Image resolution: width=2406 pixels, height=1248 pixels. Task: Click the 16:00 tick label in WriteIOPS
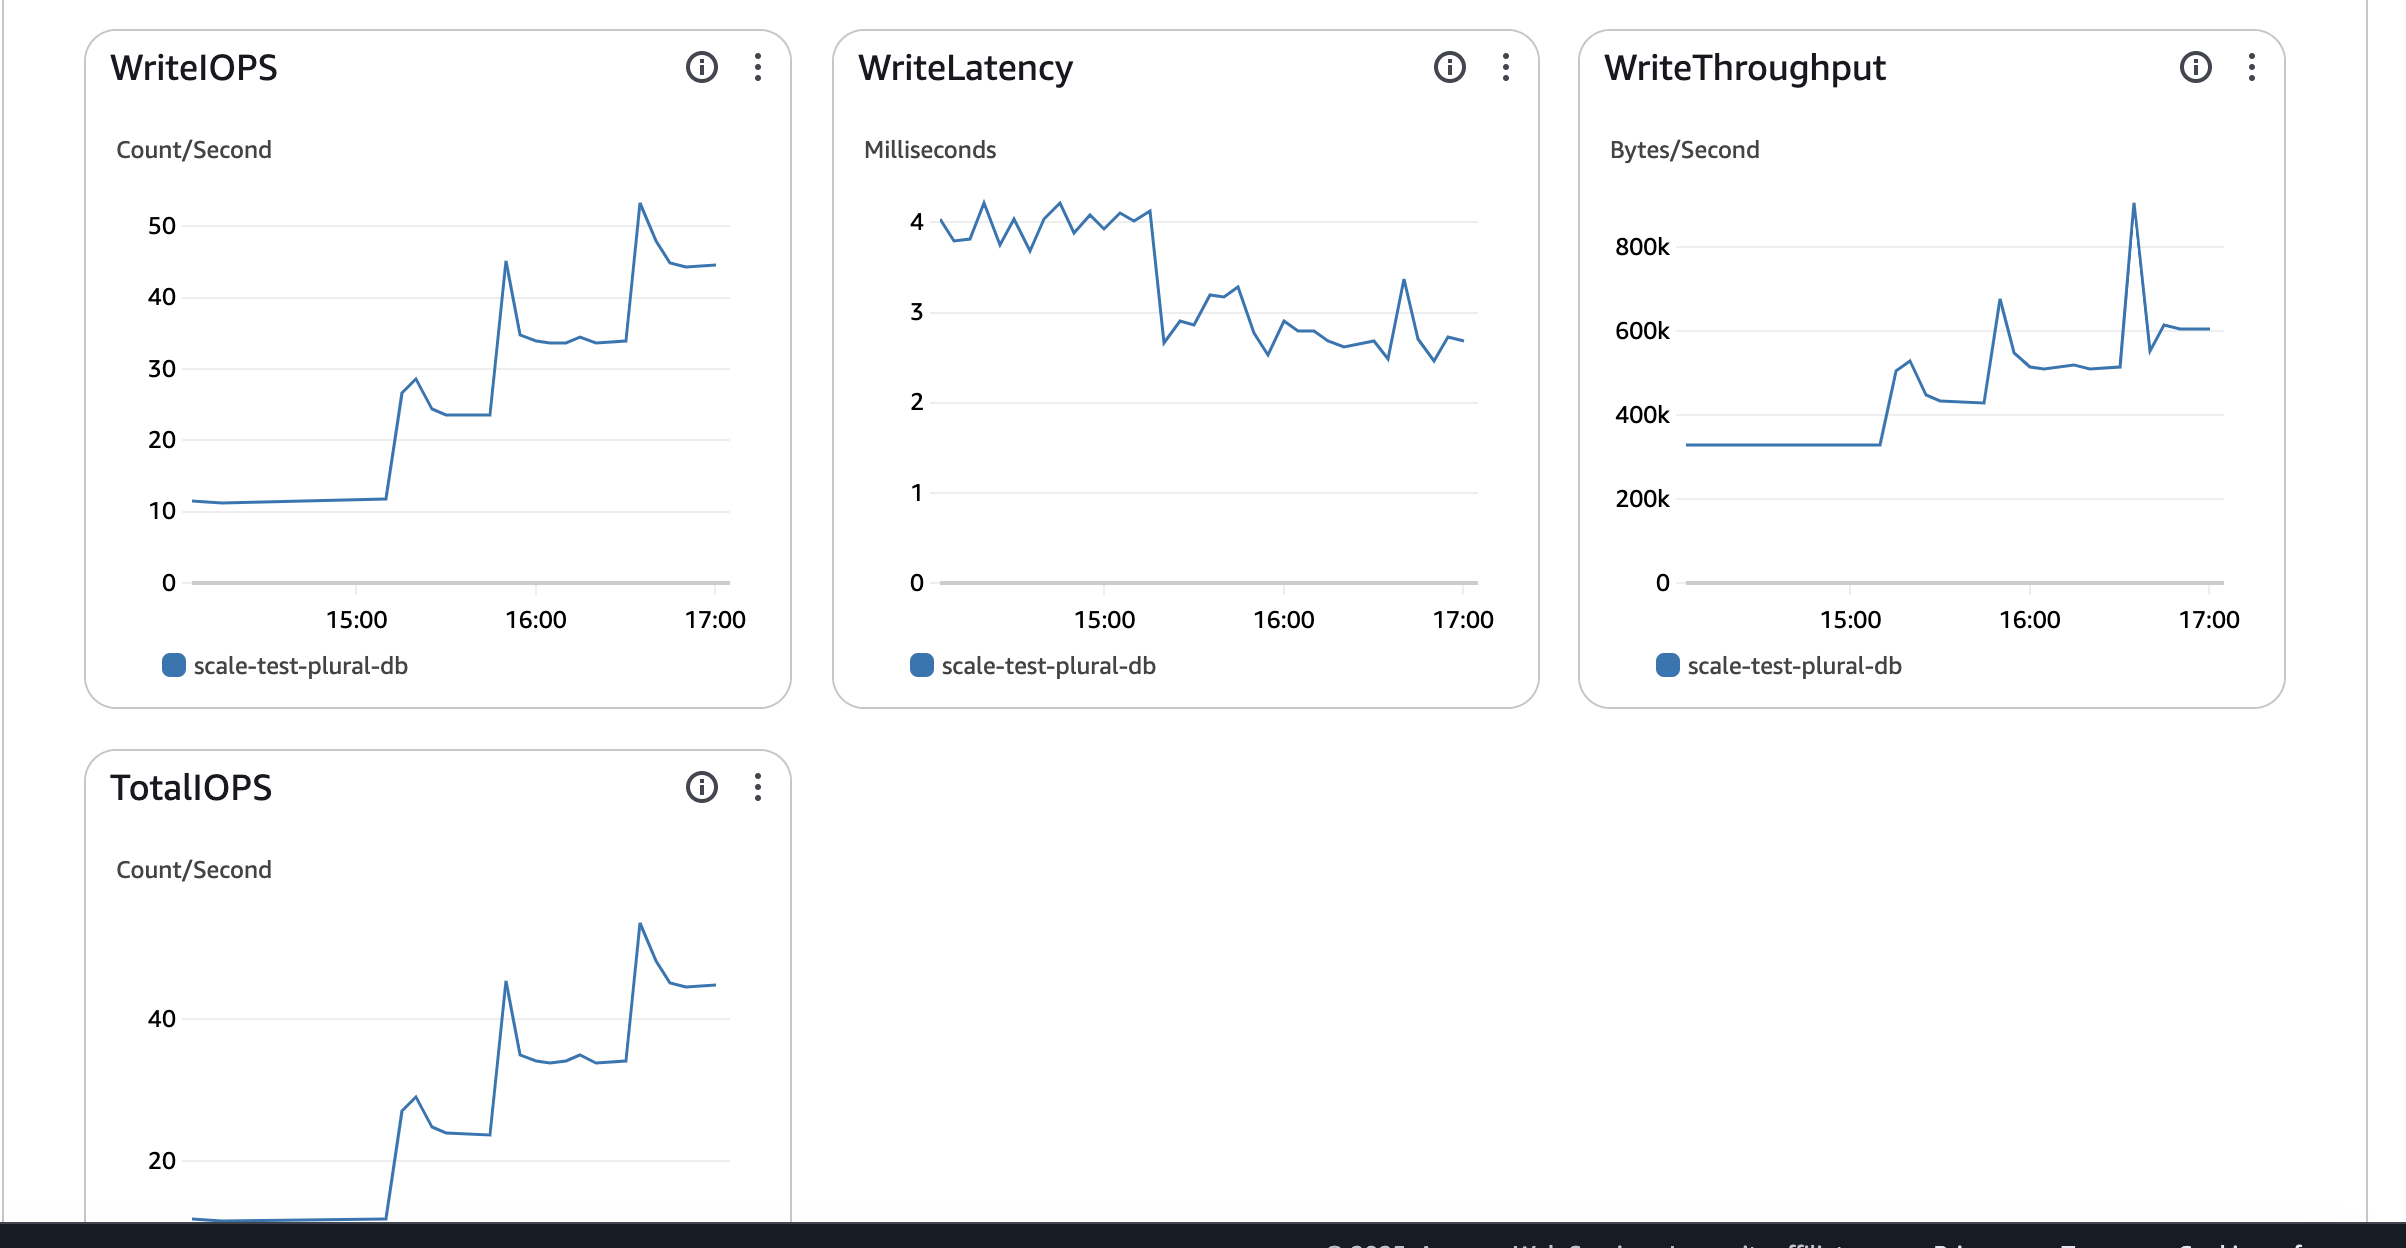pos(536,620)
